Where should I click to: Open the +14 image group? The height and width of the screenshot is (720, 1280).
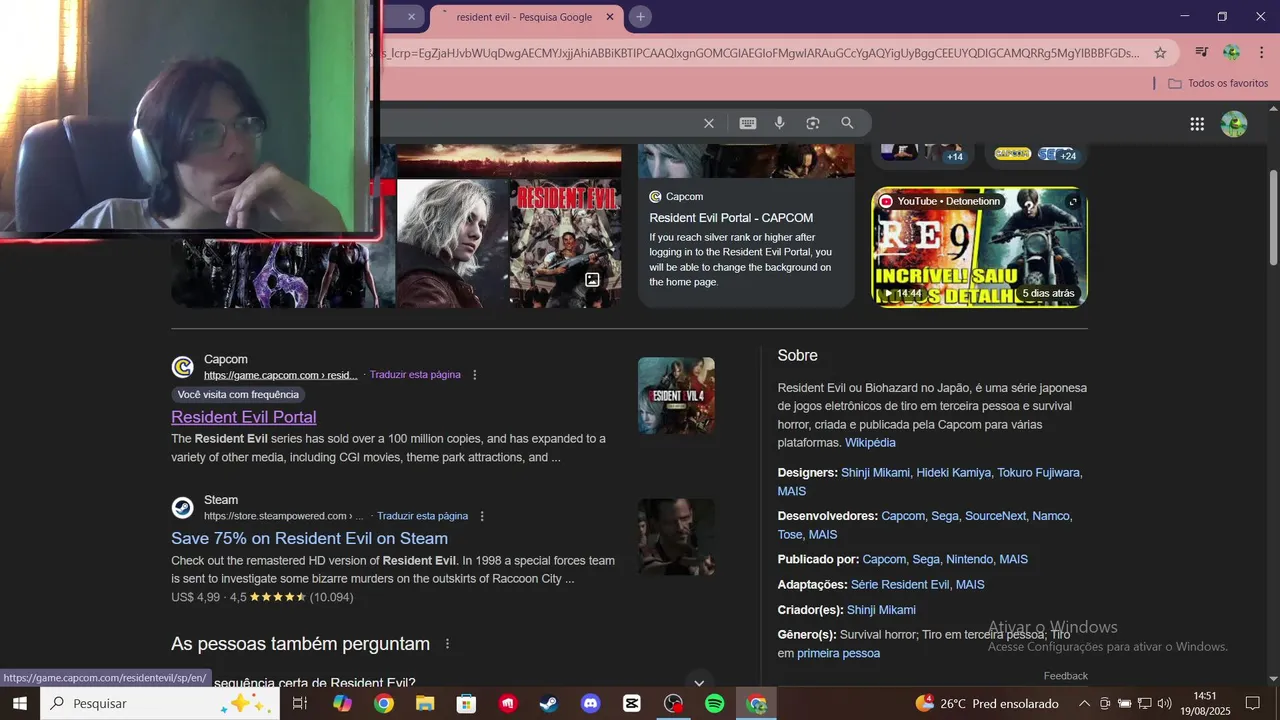click(922, 153)
